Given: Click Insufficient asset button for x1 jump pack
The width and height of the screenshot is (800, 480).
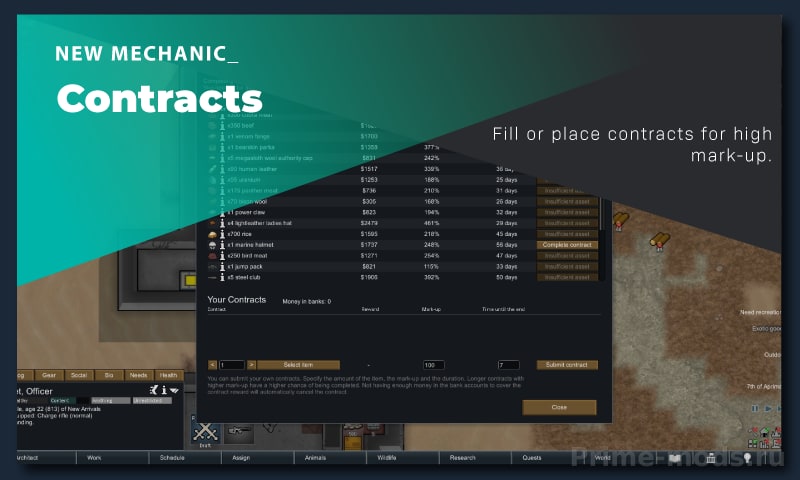Looking at the screenshot, I should tap(567, 267).
